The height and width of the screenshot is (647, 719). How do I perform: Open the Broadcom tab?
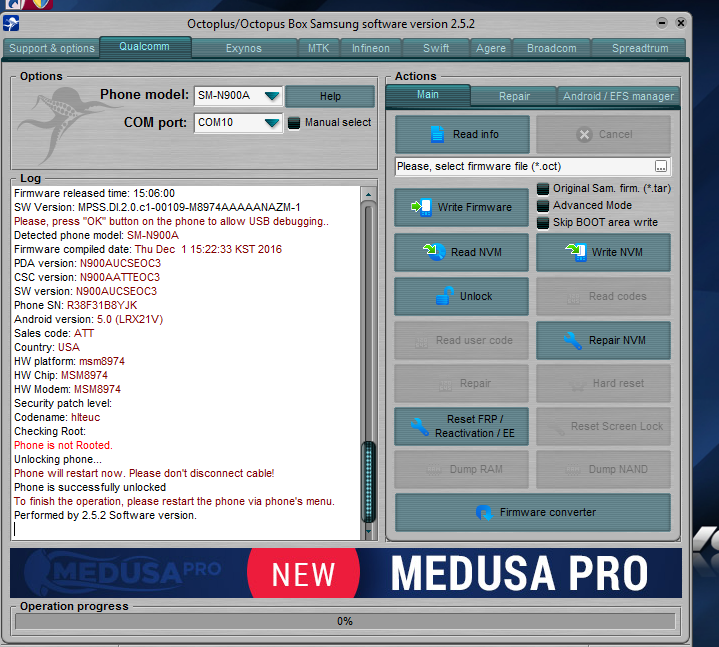(552, 48)
